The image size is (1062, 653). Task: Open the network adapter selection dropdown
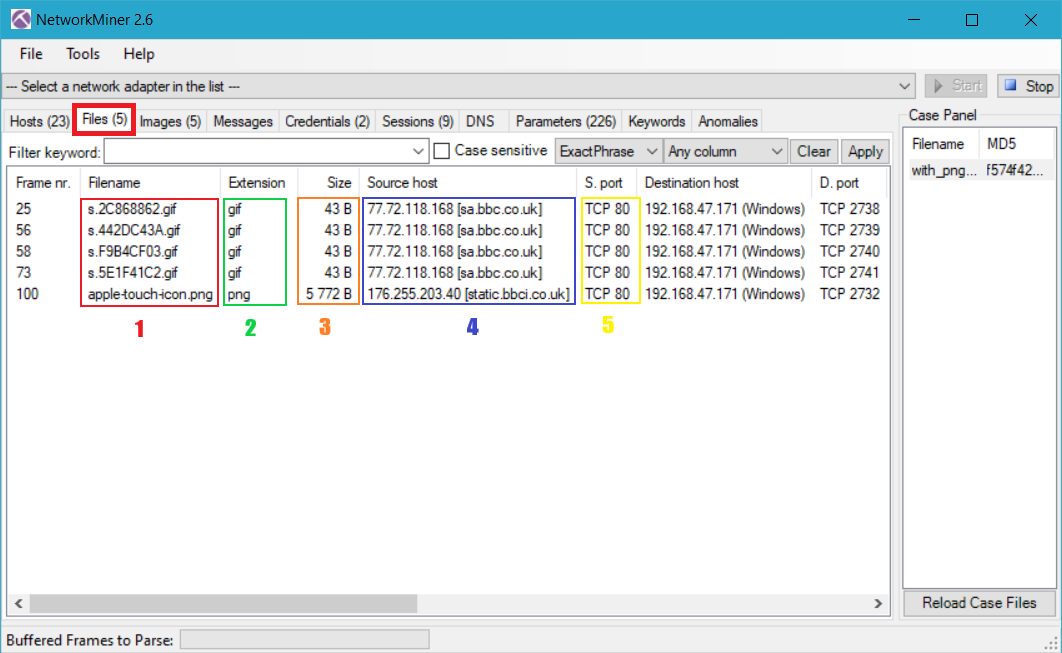pos(905,86)
